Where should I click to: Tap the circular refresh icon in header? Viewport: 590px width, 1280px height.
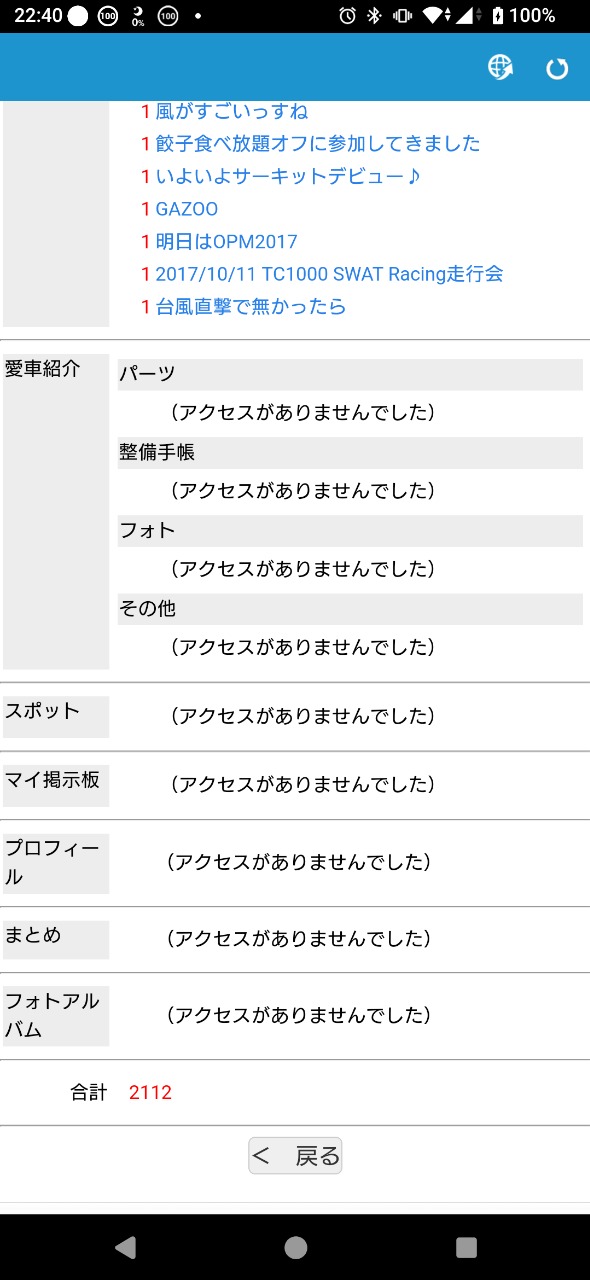tap(556, 68)
